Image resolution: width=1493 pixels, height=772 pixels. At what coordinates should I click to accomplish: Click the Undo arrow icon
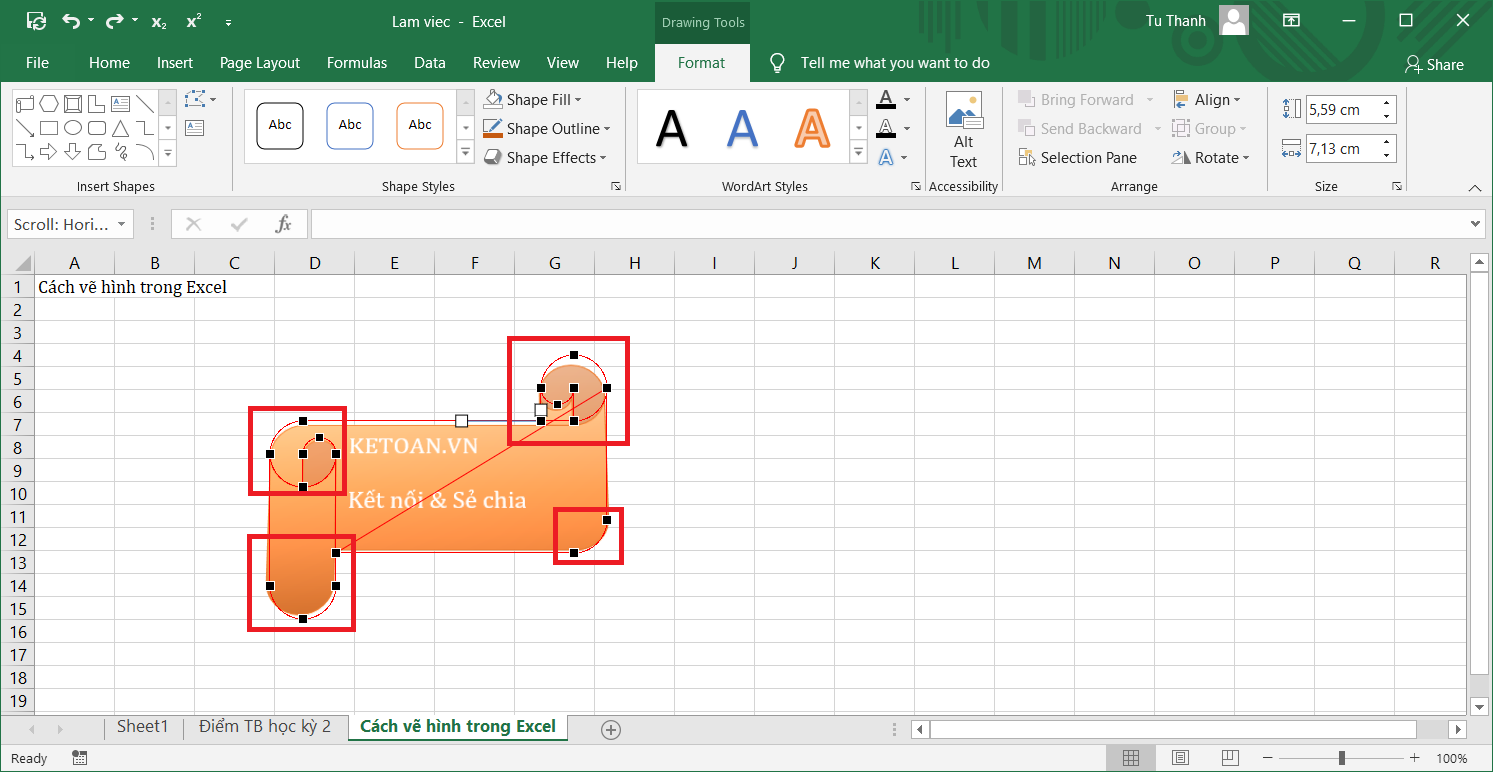point(70,21)
